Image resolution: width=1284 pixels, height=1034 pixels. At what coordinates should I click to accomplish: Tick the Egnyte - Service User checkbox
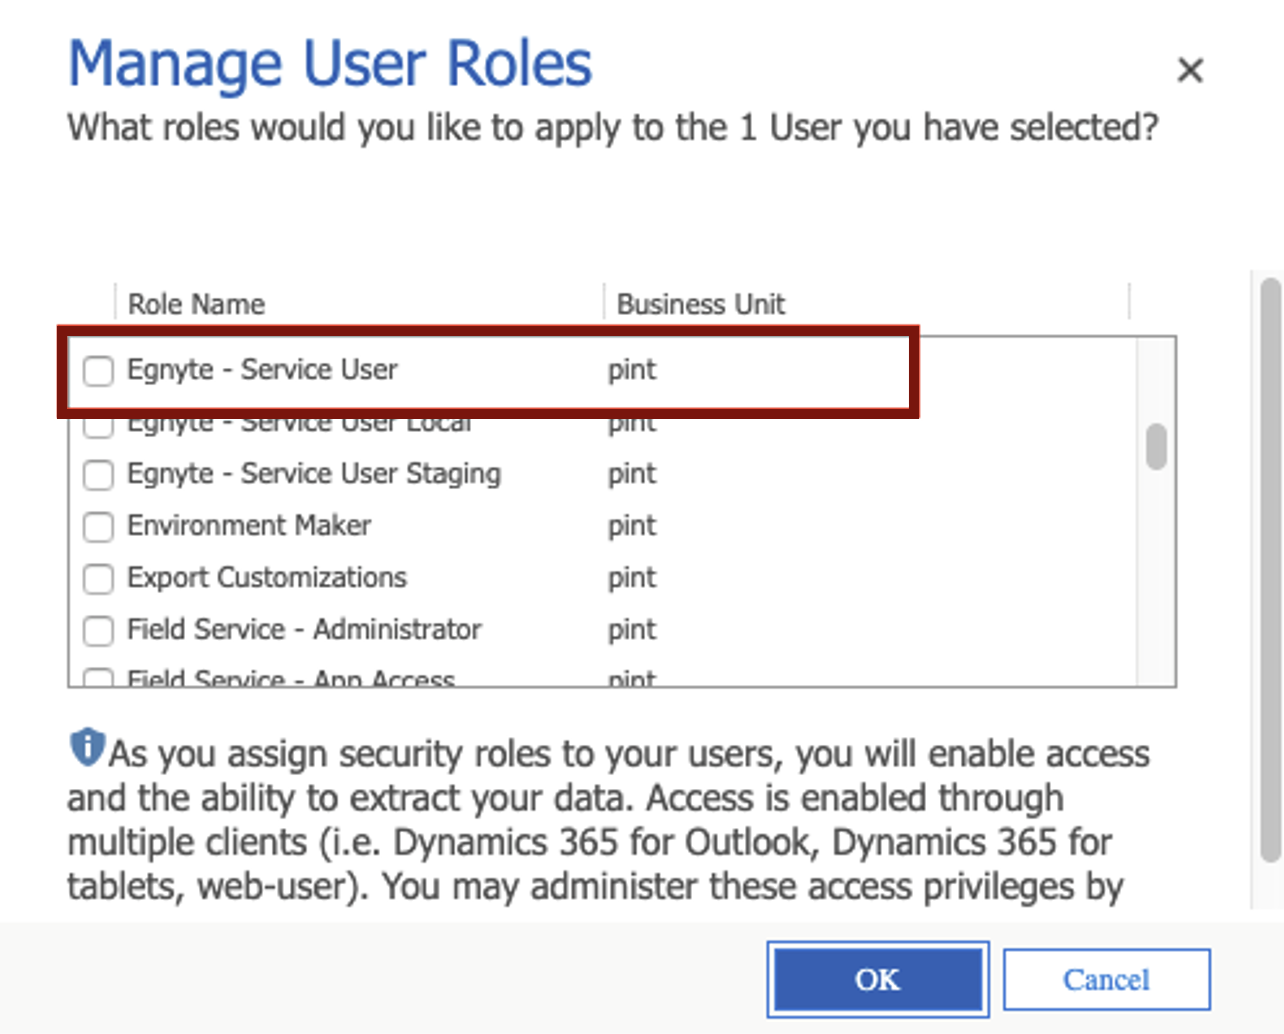pos(98,371)
